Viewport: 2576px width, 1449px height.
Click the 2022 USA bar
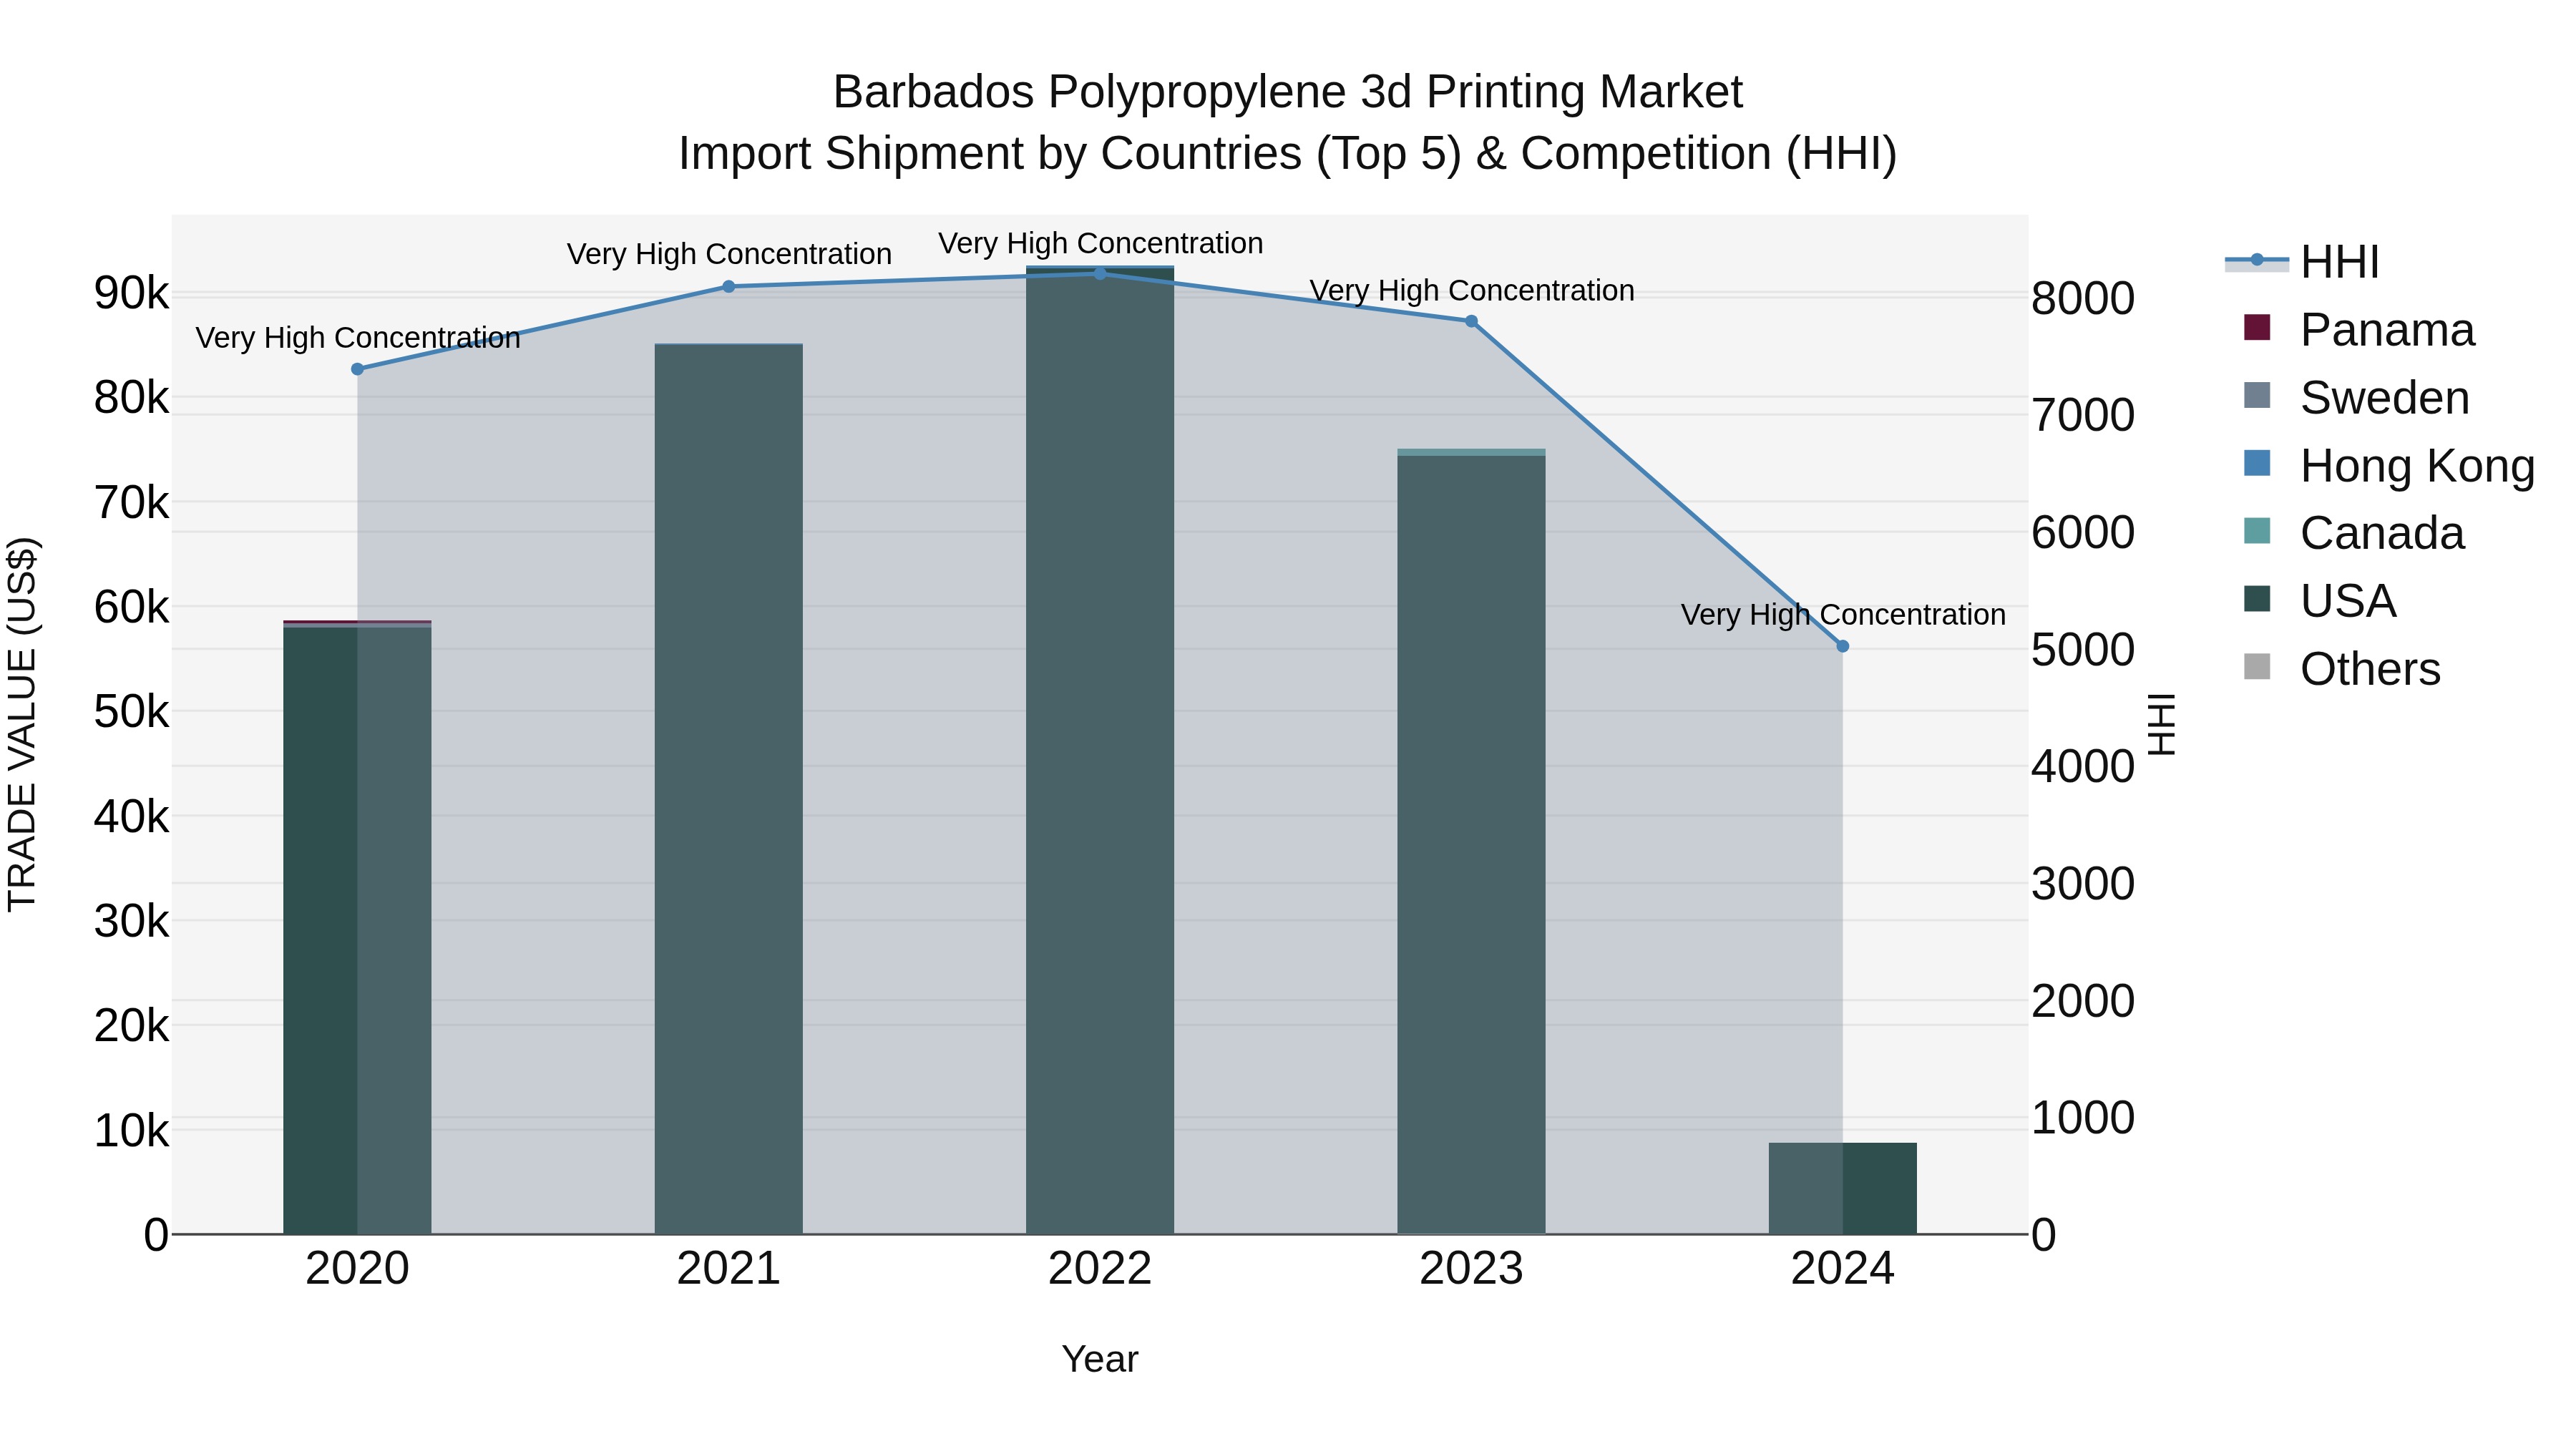tap(1100, 751)
